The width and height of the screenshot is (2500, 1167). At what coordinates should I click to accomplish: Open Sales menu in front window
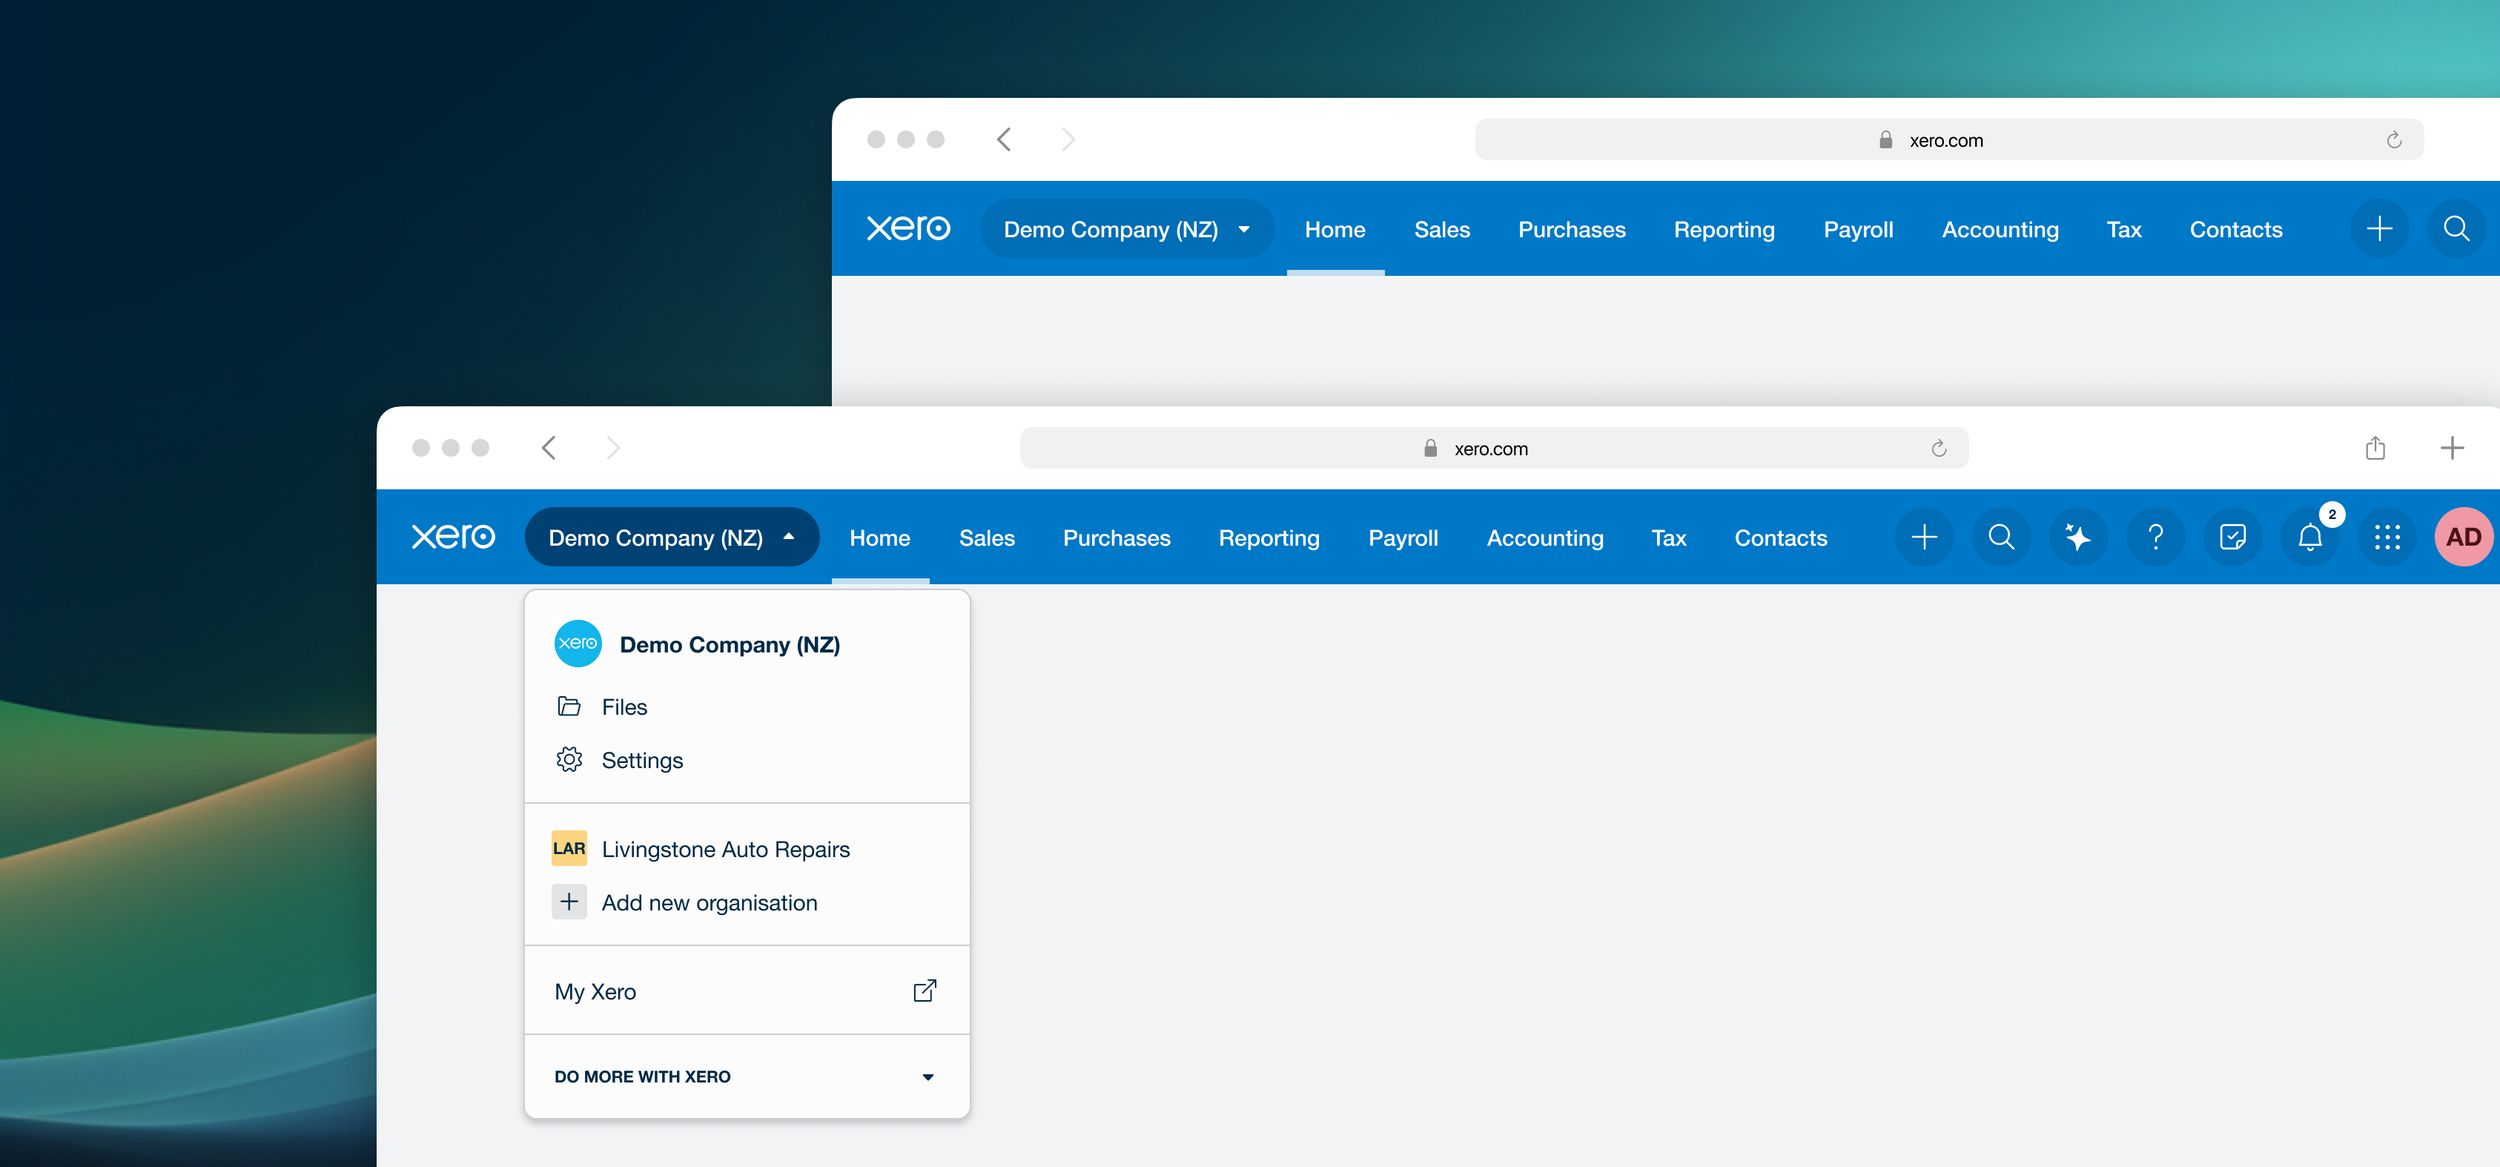(x=986, y=537)
